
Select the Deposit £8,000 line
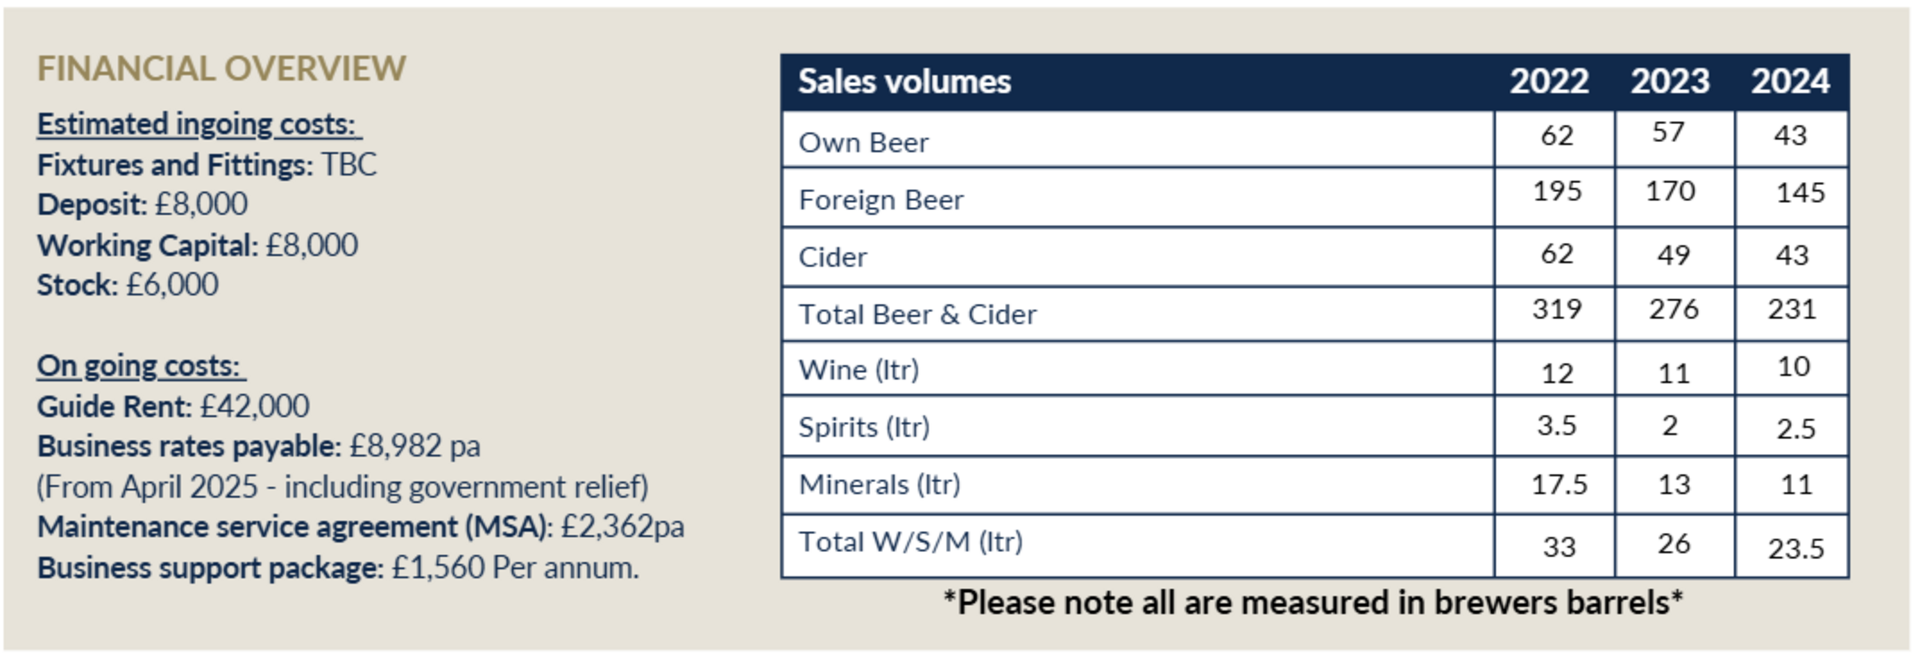point(142,204)
